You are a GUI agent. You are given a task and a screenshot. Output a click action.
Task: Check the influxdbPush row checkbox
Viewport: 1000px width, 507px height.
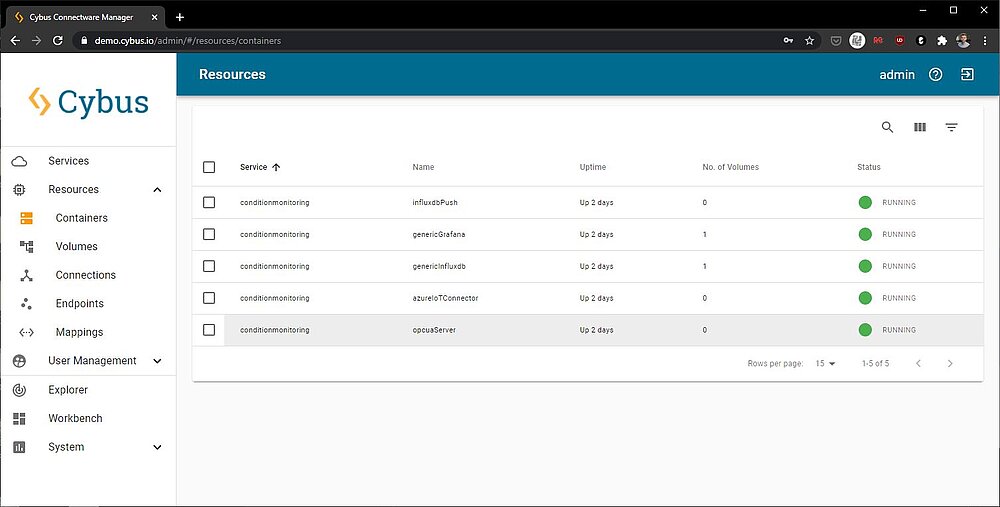point(209,202)
